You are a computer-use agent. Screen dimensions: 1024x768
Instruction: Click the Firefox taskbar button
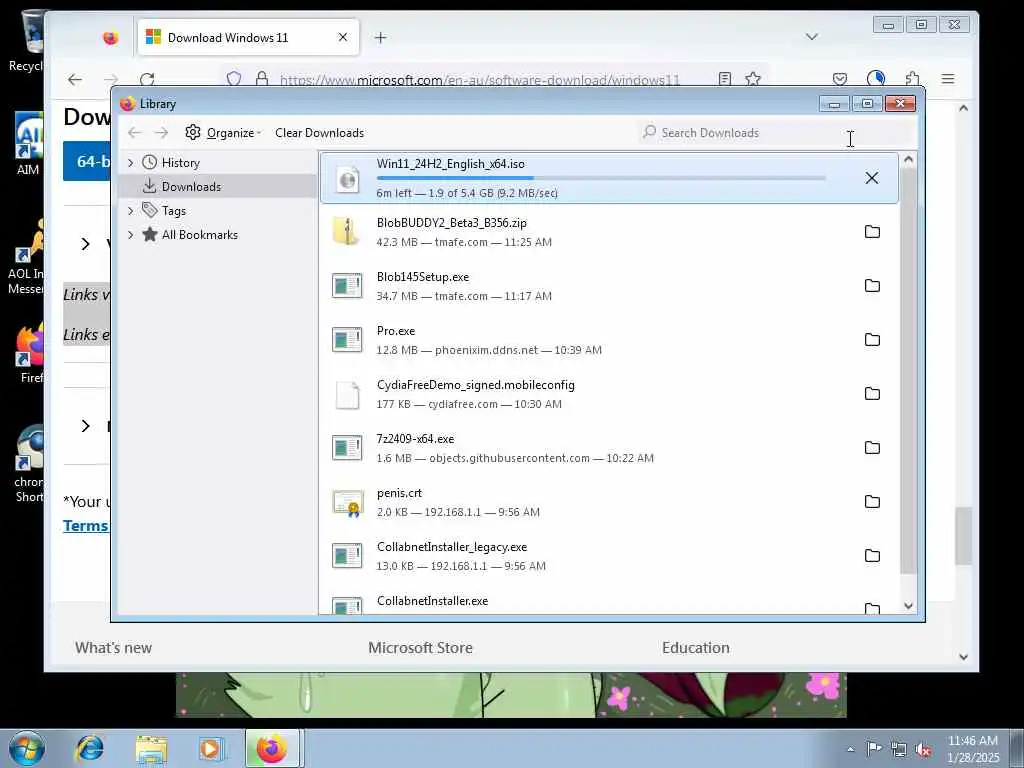tap(272, 748)
